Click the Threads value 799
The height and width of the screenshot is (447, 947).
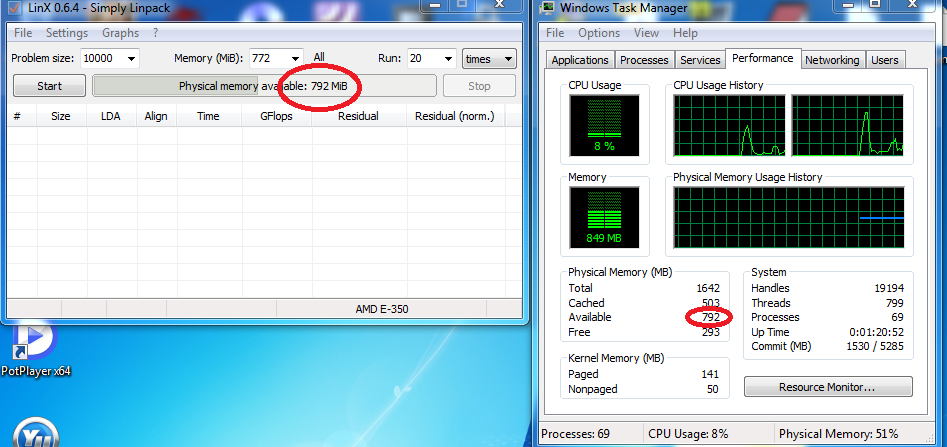(x=894, y=303)
